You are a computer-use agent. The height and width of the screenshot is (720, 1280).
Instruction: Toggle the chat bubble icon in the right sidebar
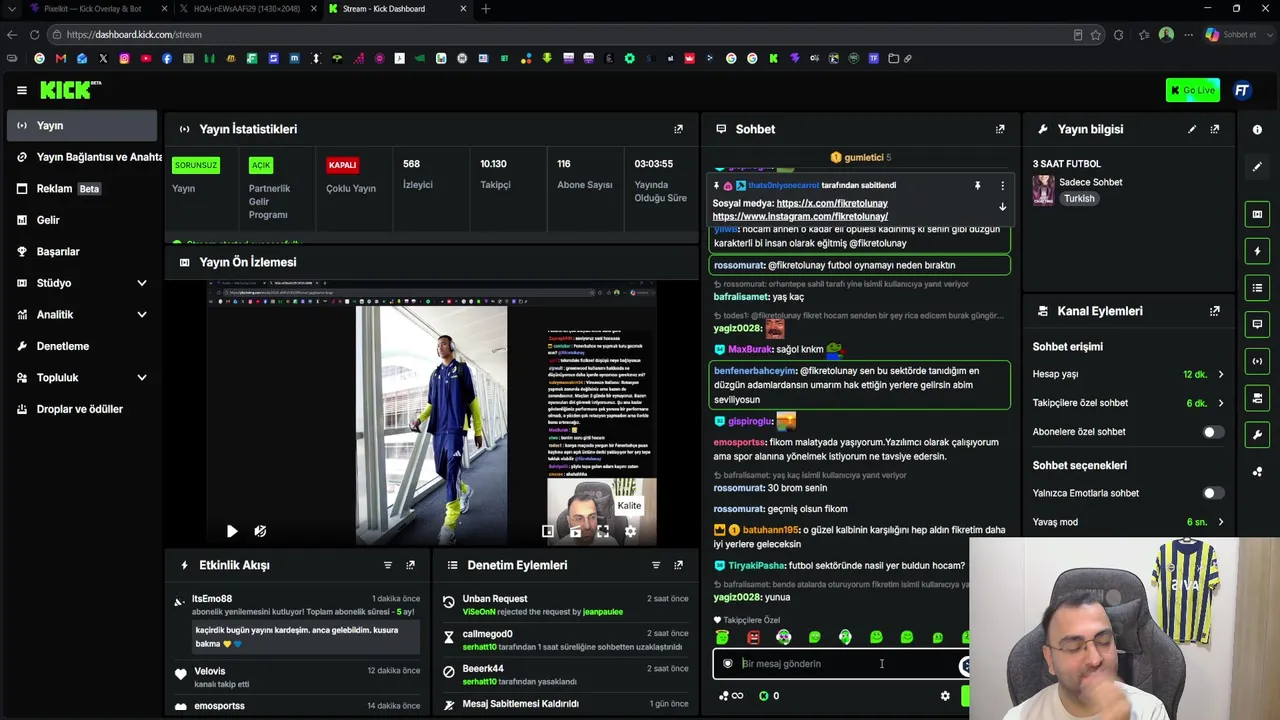[1257, 324]
